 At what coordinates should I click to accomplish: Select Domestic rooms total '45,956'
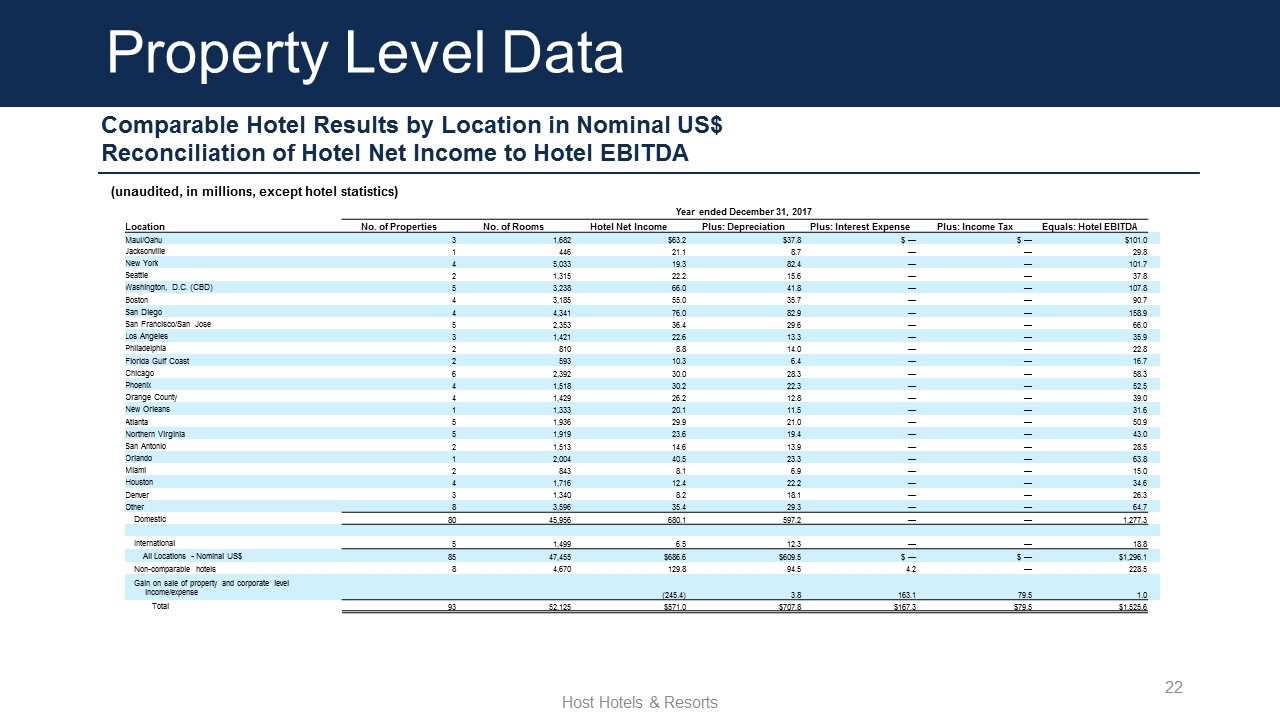click(560, 520)
